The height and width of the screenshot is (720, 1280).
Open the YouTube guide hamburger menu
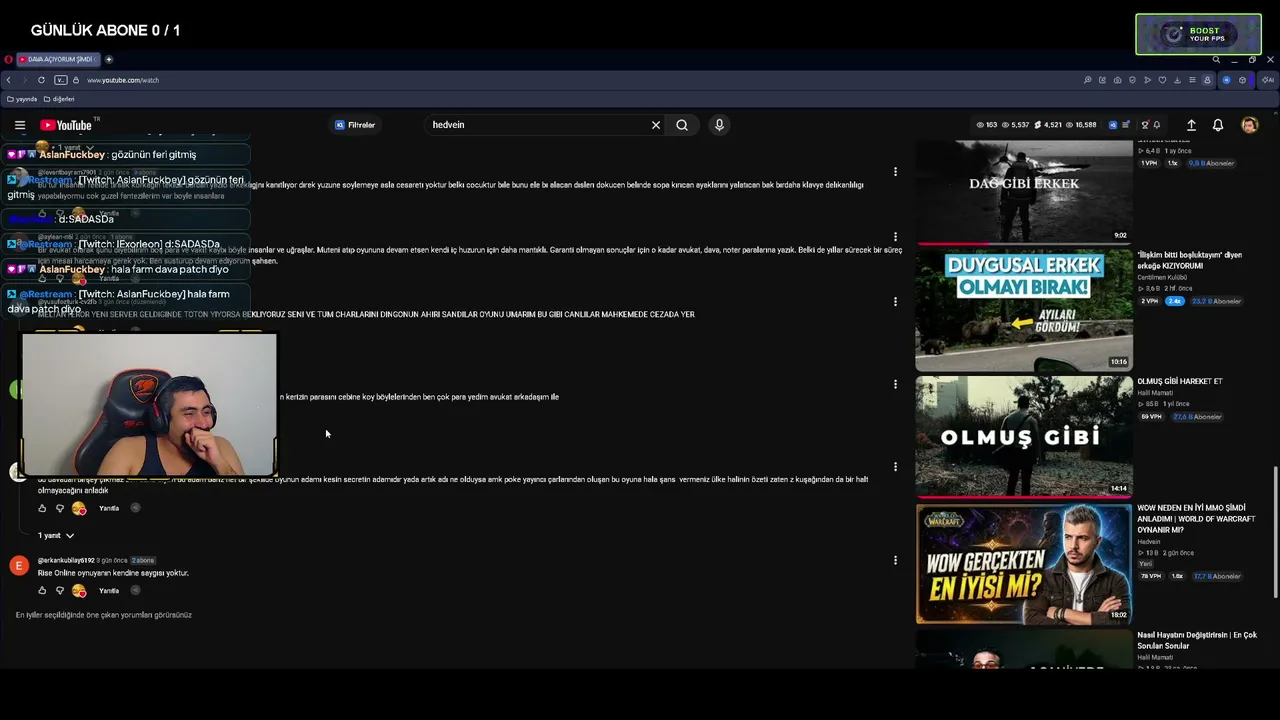[x=19, y=125]
